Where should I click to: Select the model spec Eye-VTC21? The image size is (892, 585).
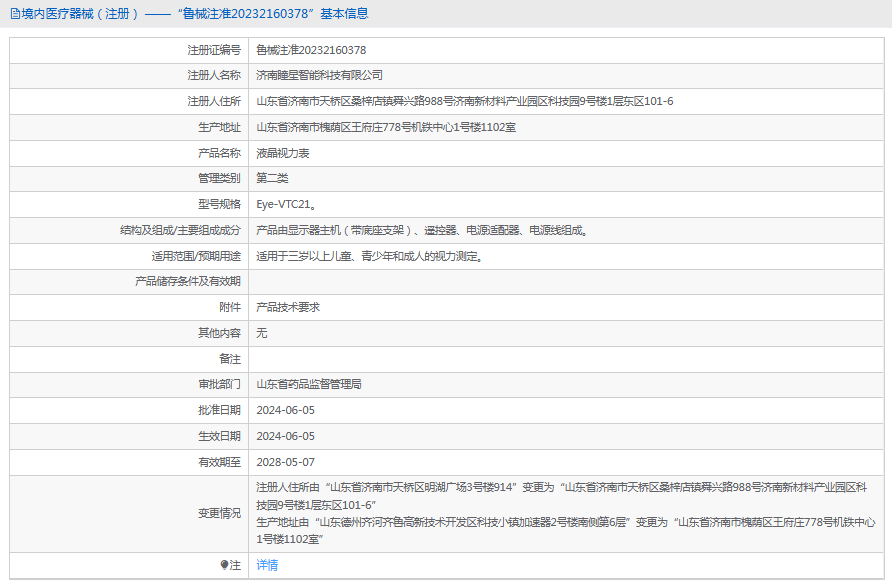(286, 204)
